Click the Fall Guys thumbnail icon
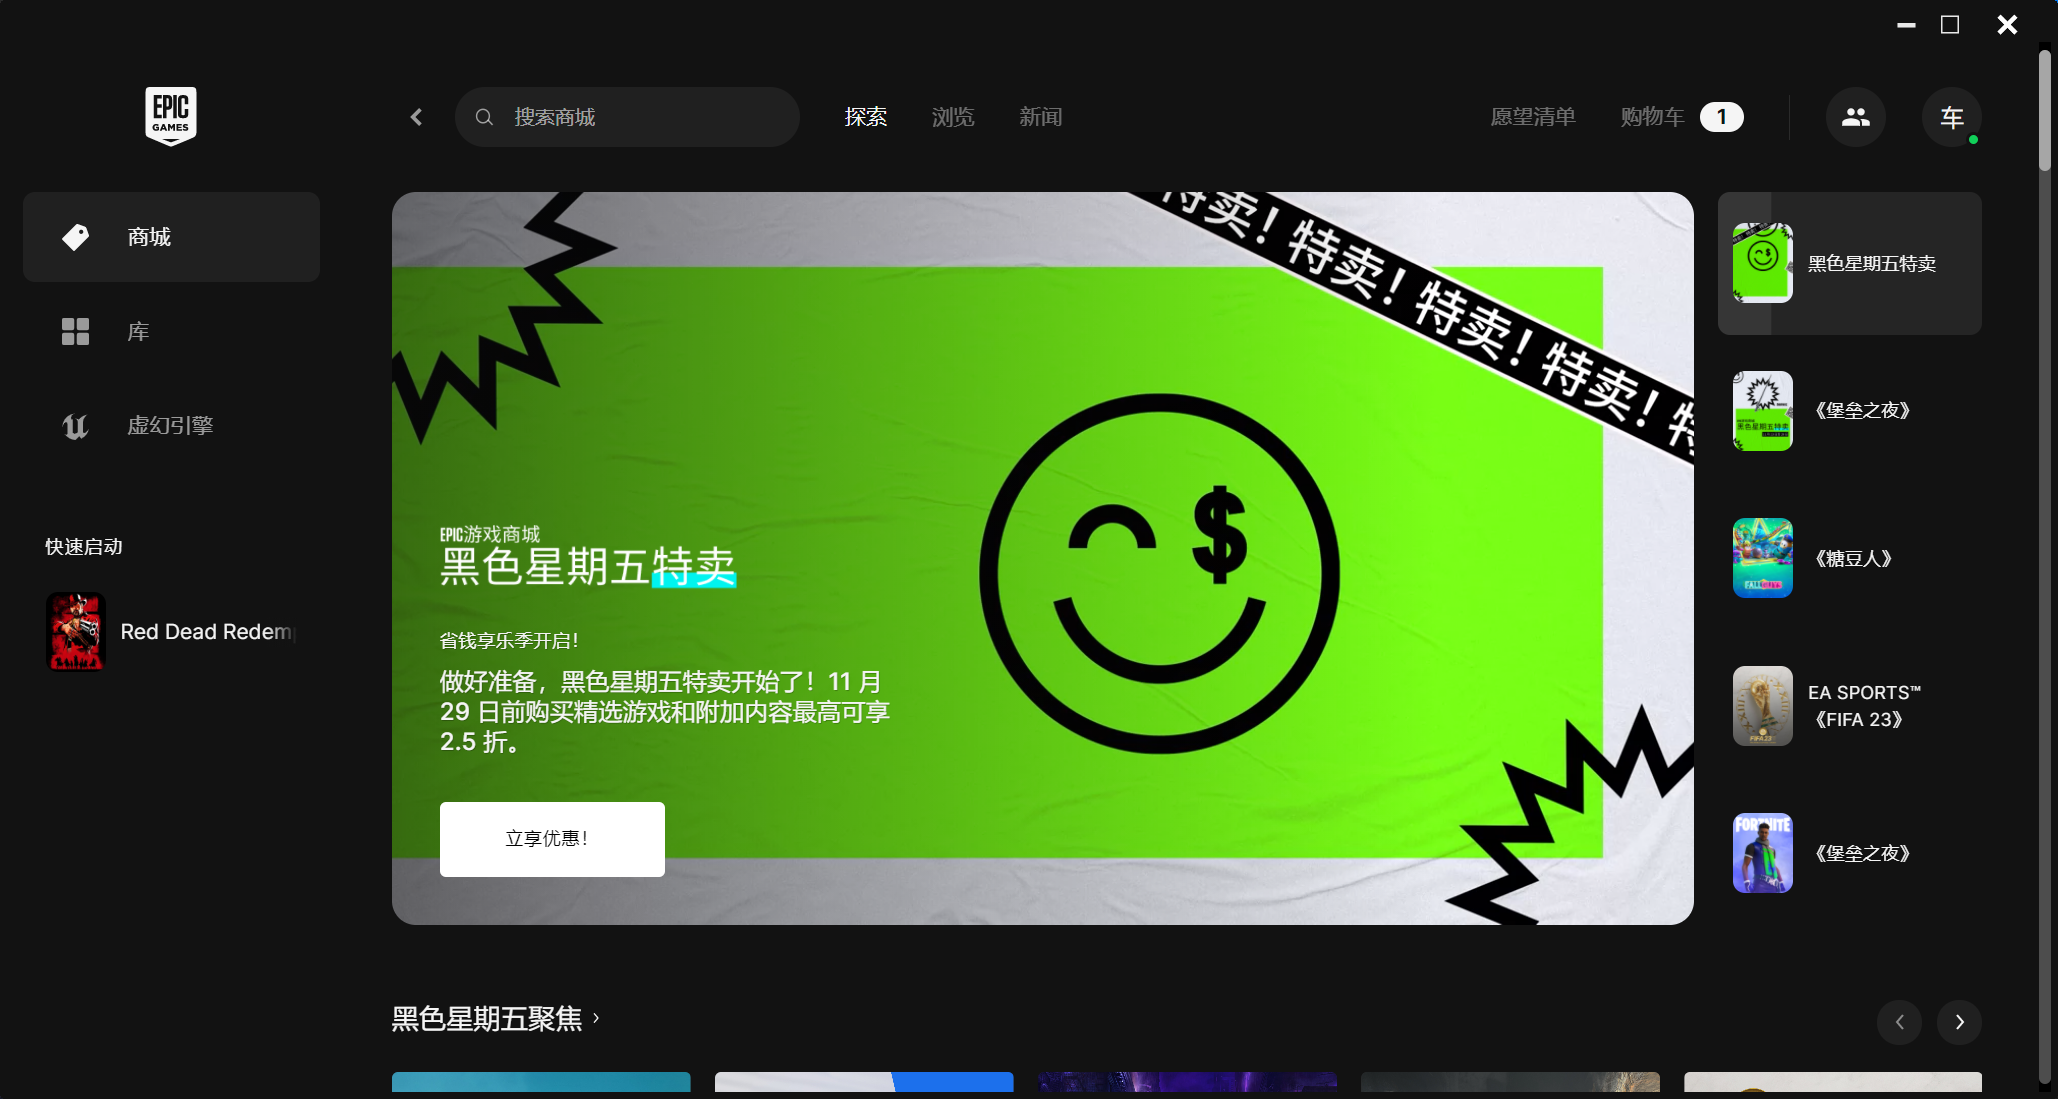 [x=1763, y=558]
